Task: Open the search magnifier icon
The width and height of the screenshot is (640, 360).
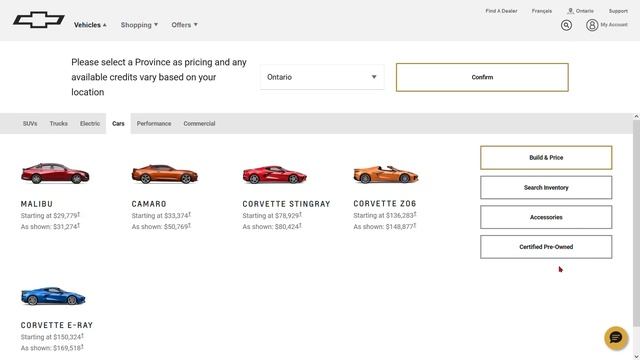Action: [x=566, y=25]
